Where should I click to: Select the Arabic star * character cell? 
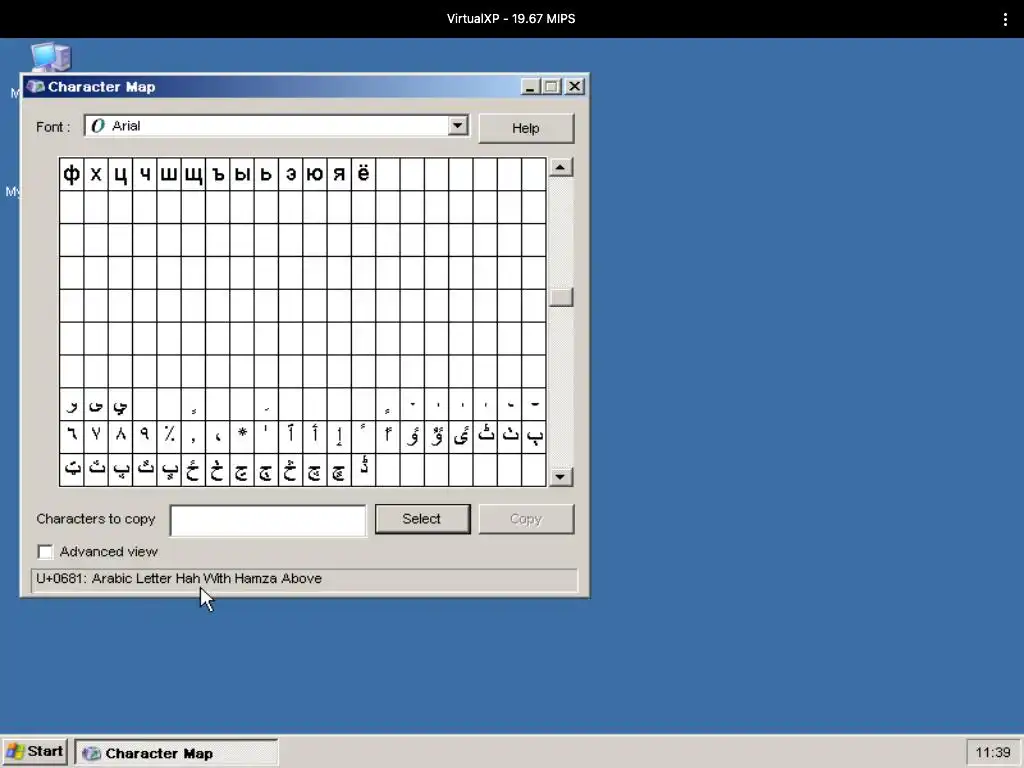pos(242,437)
